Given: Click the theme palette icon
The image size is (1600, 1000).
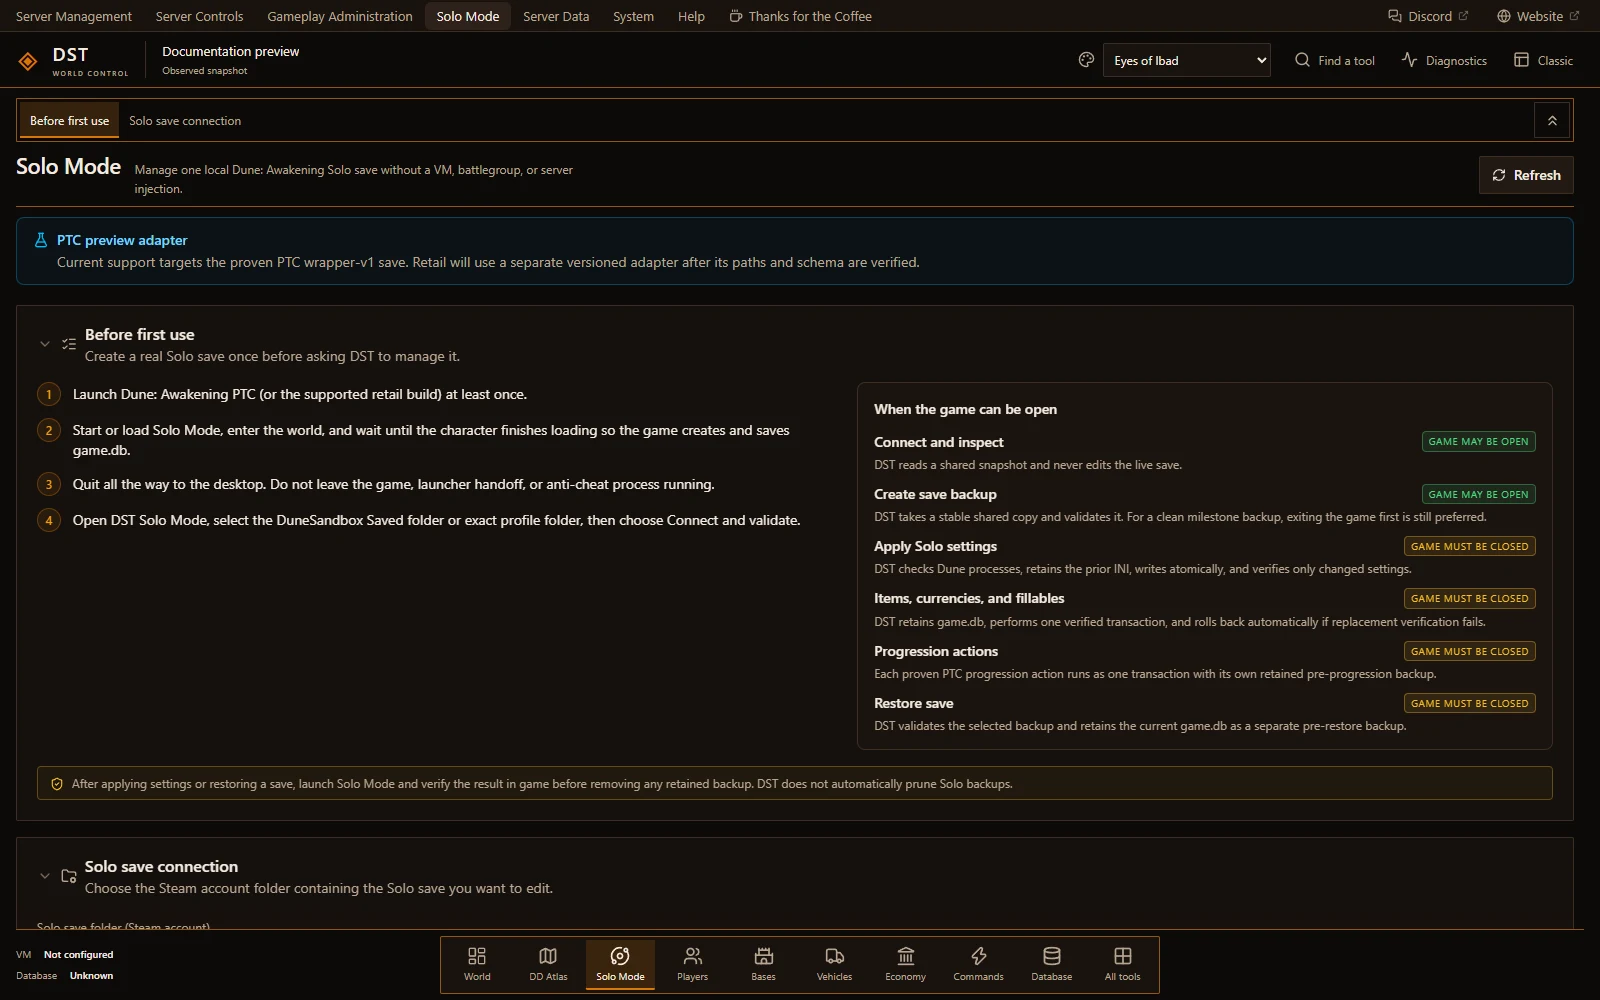Looking at the screenshot, I should tap(1086, 60).
